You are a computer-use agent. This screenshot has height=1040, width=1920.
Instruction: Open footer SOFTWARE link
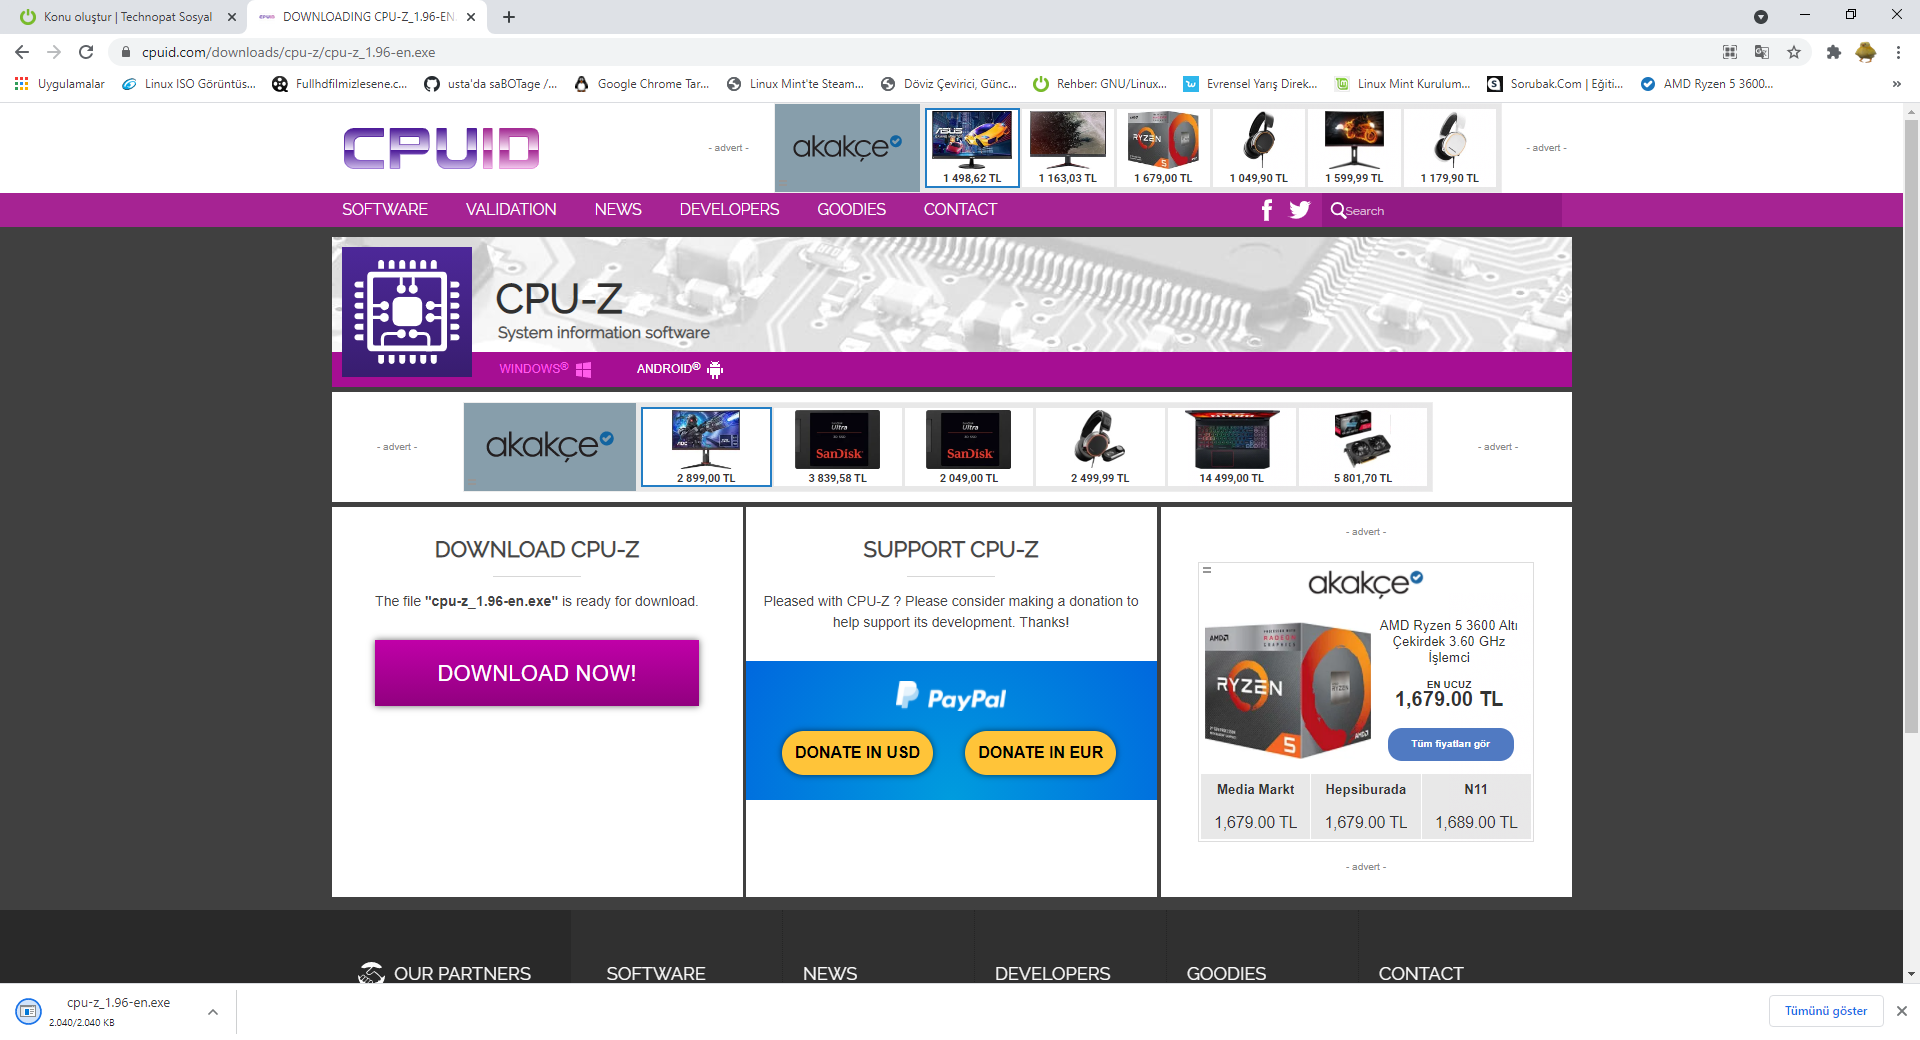[656, 973]
